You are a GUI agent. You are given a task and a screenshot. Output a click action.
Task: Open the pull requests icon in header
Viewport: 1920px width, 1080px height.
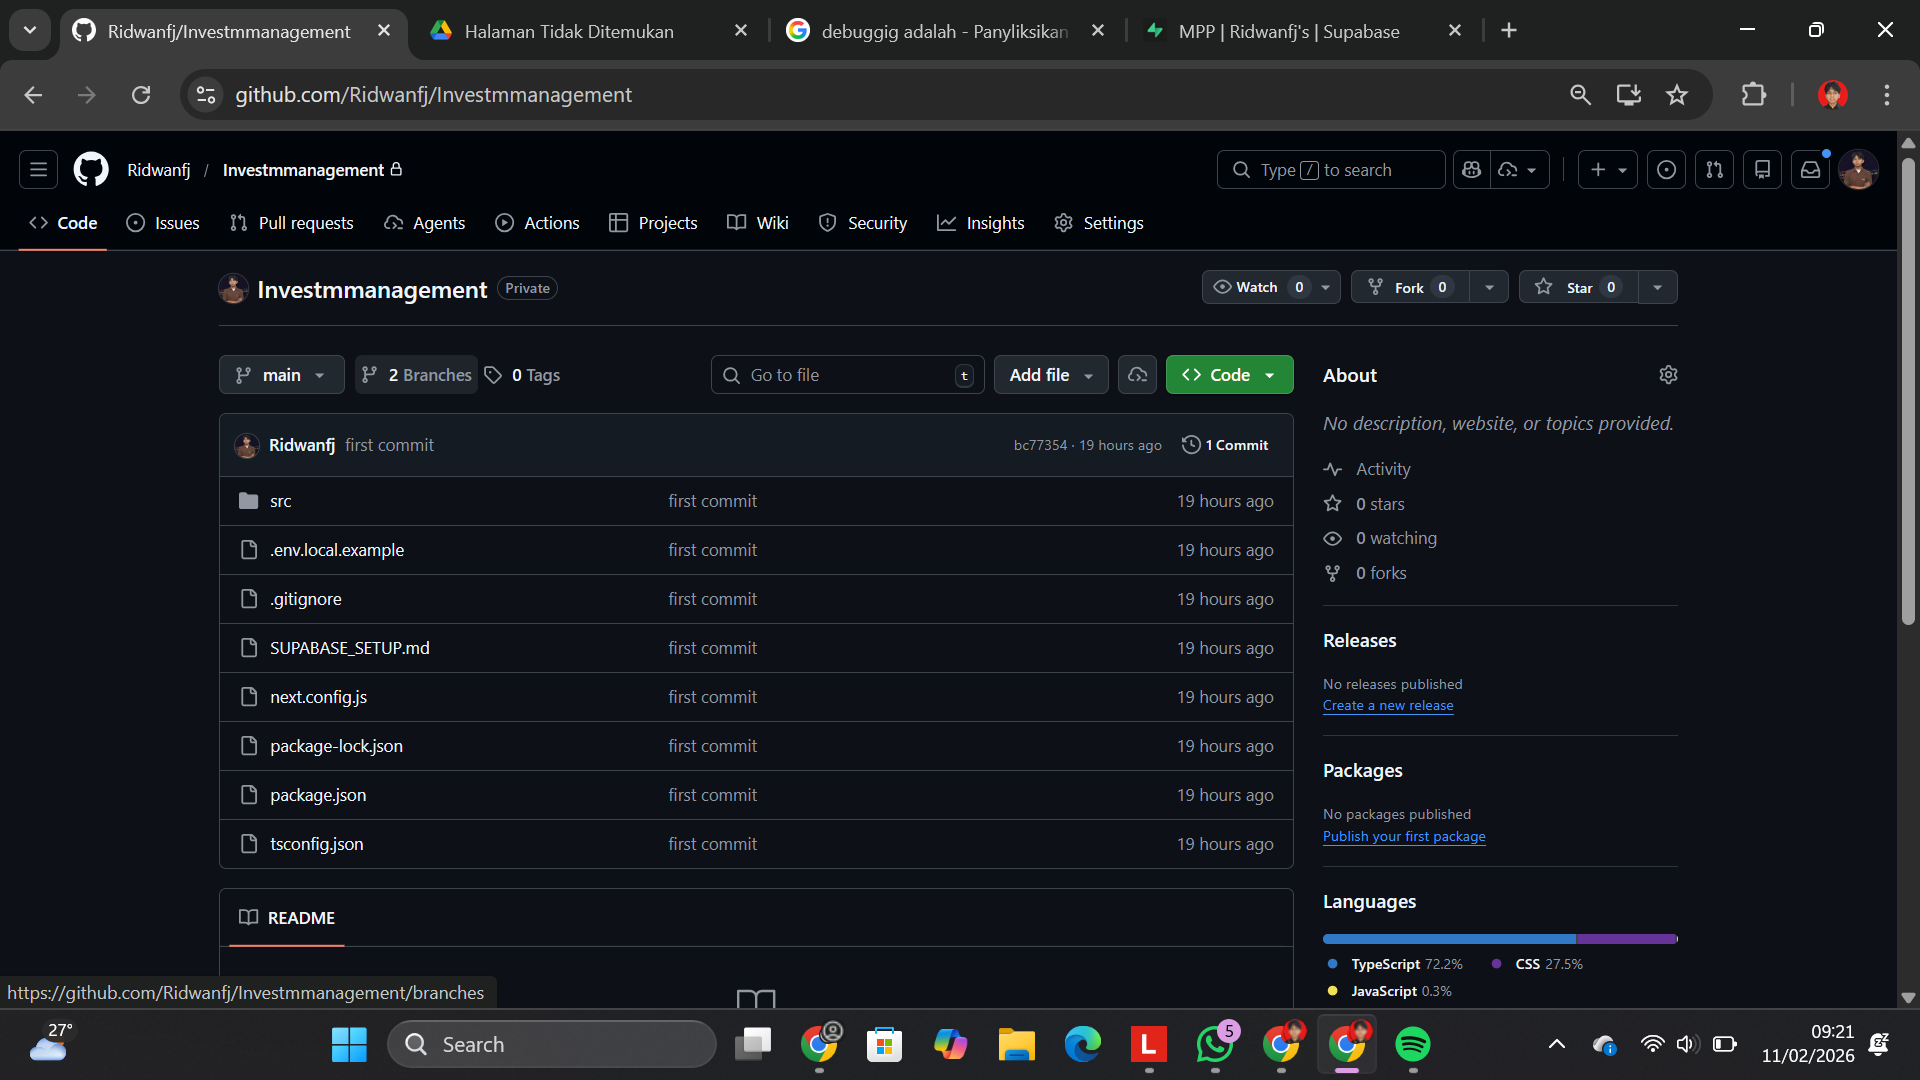pyautogui.click(x=1714, y=170)
